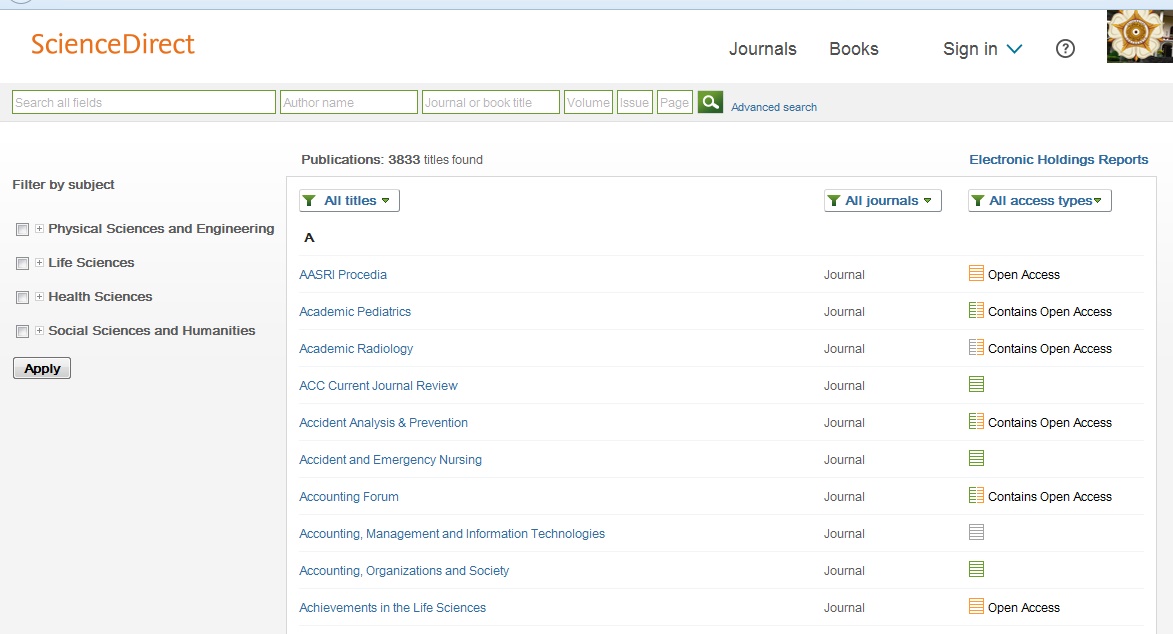Focus the Volume field

[x=588, y=103]
